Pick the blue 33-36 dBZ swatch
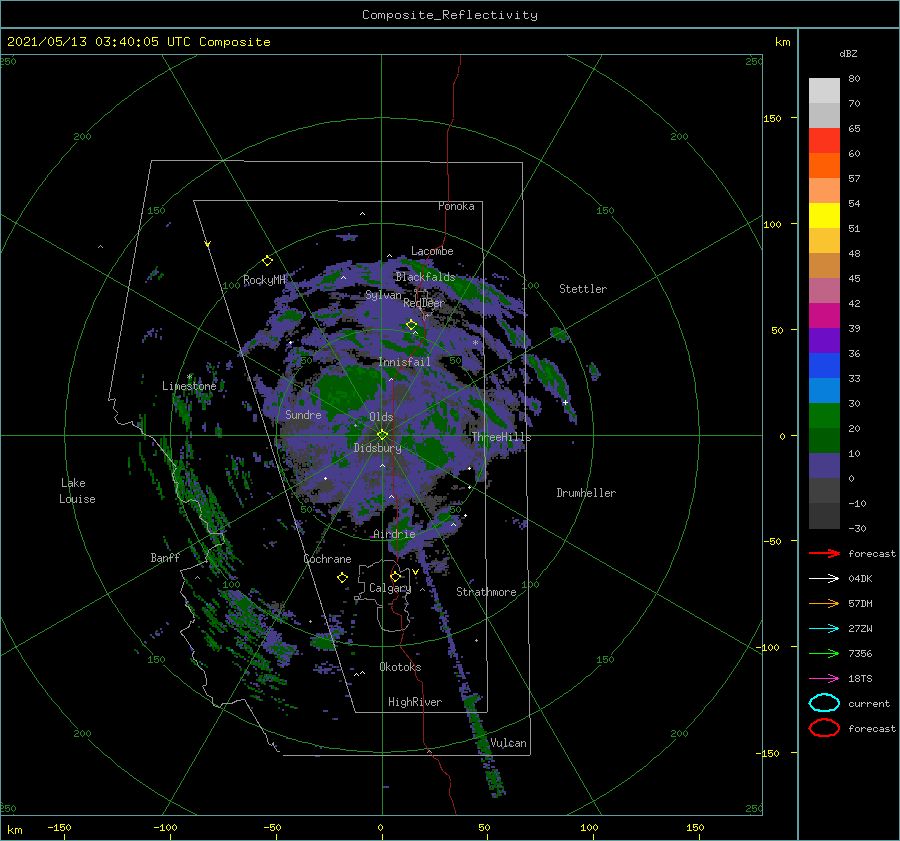The width and height of the screenshot is (900, 841). point(824,366)
